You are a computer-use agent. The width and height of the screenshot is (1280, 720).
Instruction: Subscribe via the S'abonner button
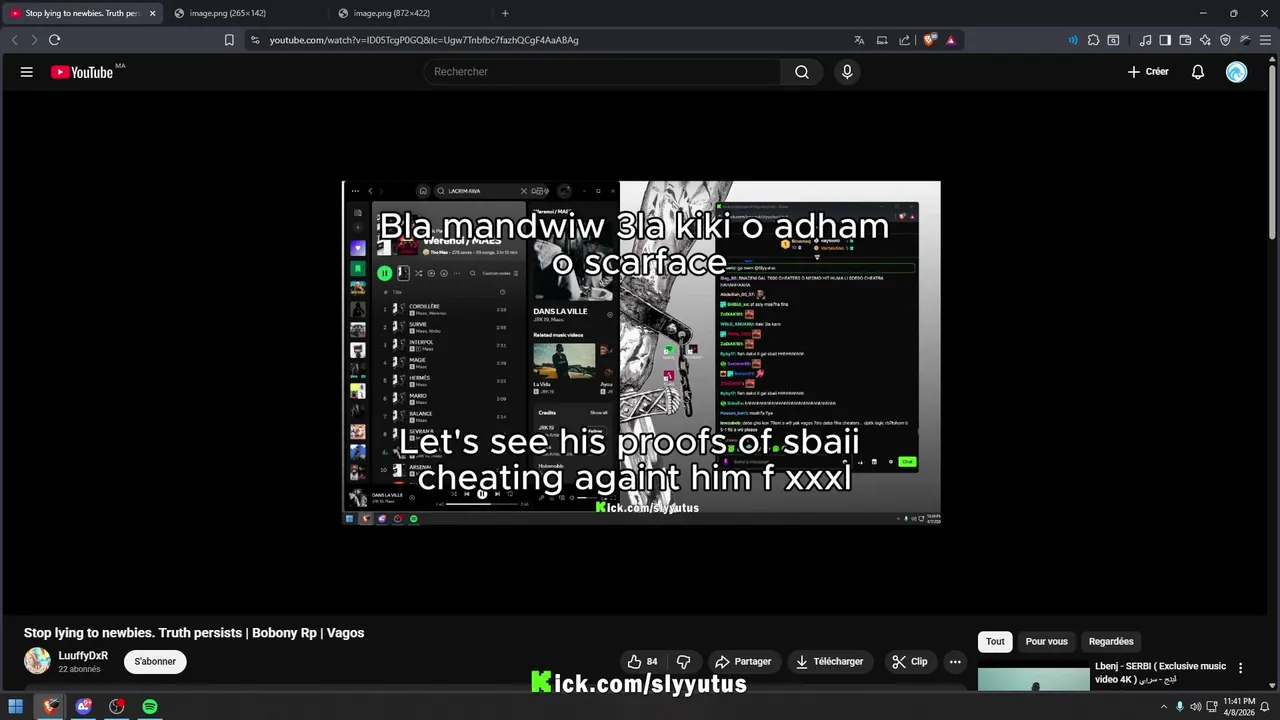click(x=155, y=661)
